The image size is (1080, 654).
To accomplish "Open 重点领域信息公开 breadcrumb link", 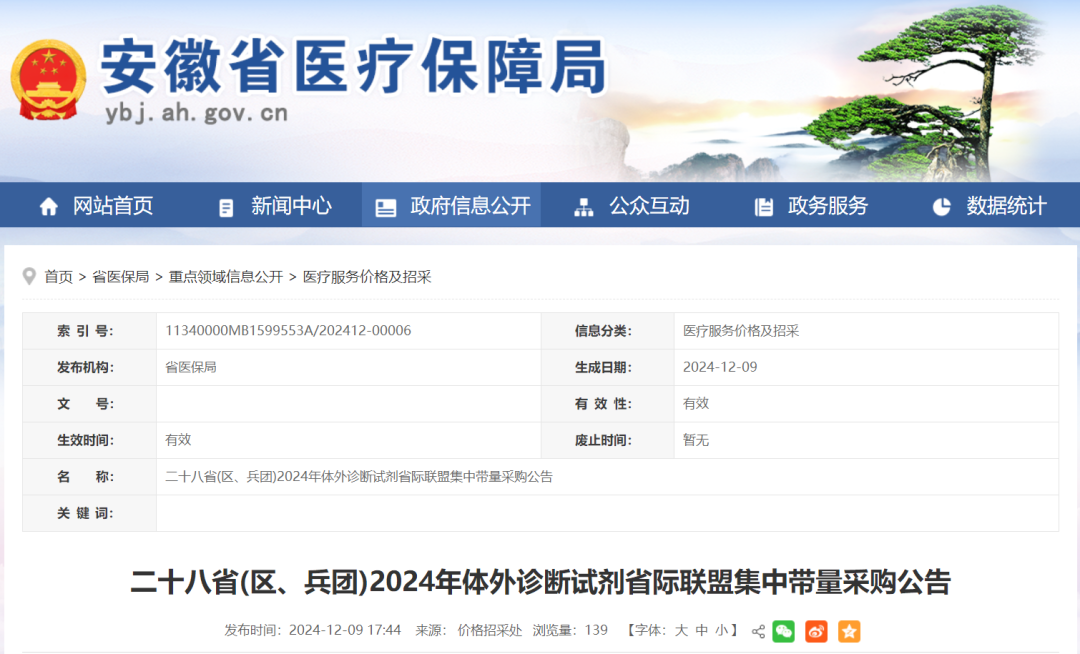I will coord(225,277).
